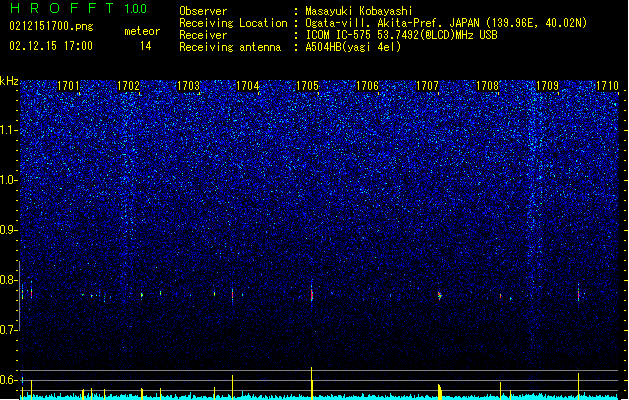Click the 1706 time marker

tap(367, 86)
